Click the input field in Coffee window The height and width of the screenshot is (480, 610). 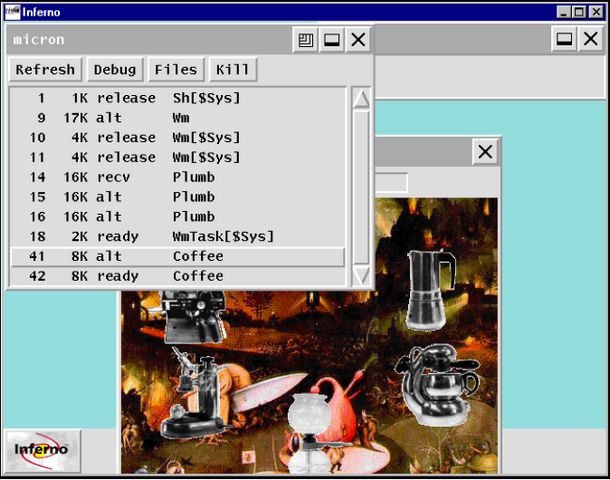point(392,183)
